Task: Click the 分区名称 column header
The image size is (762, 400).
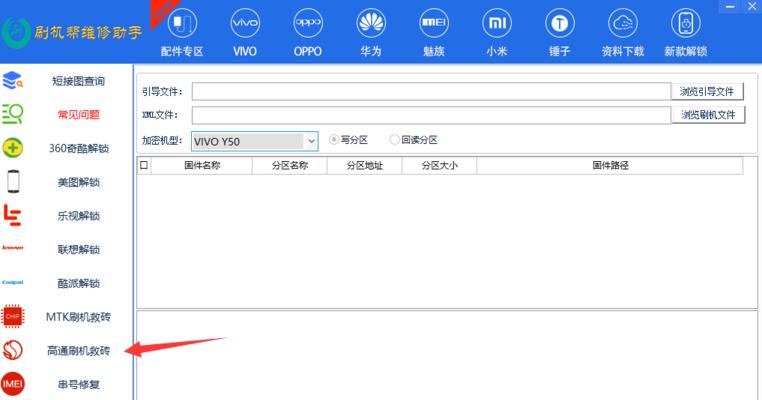Action: tap(290, 165)
